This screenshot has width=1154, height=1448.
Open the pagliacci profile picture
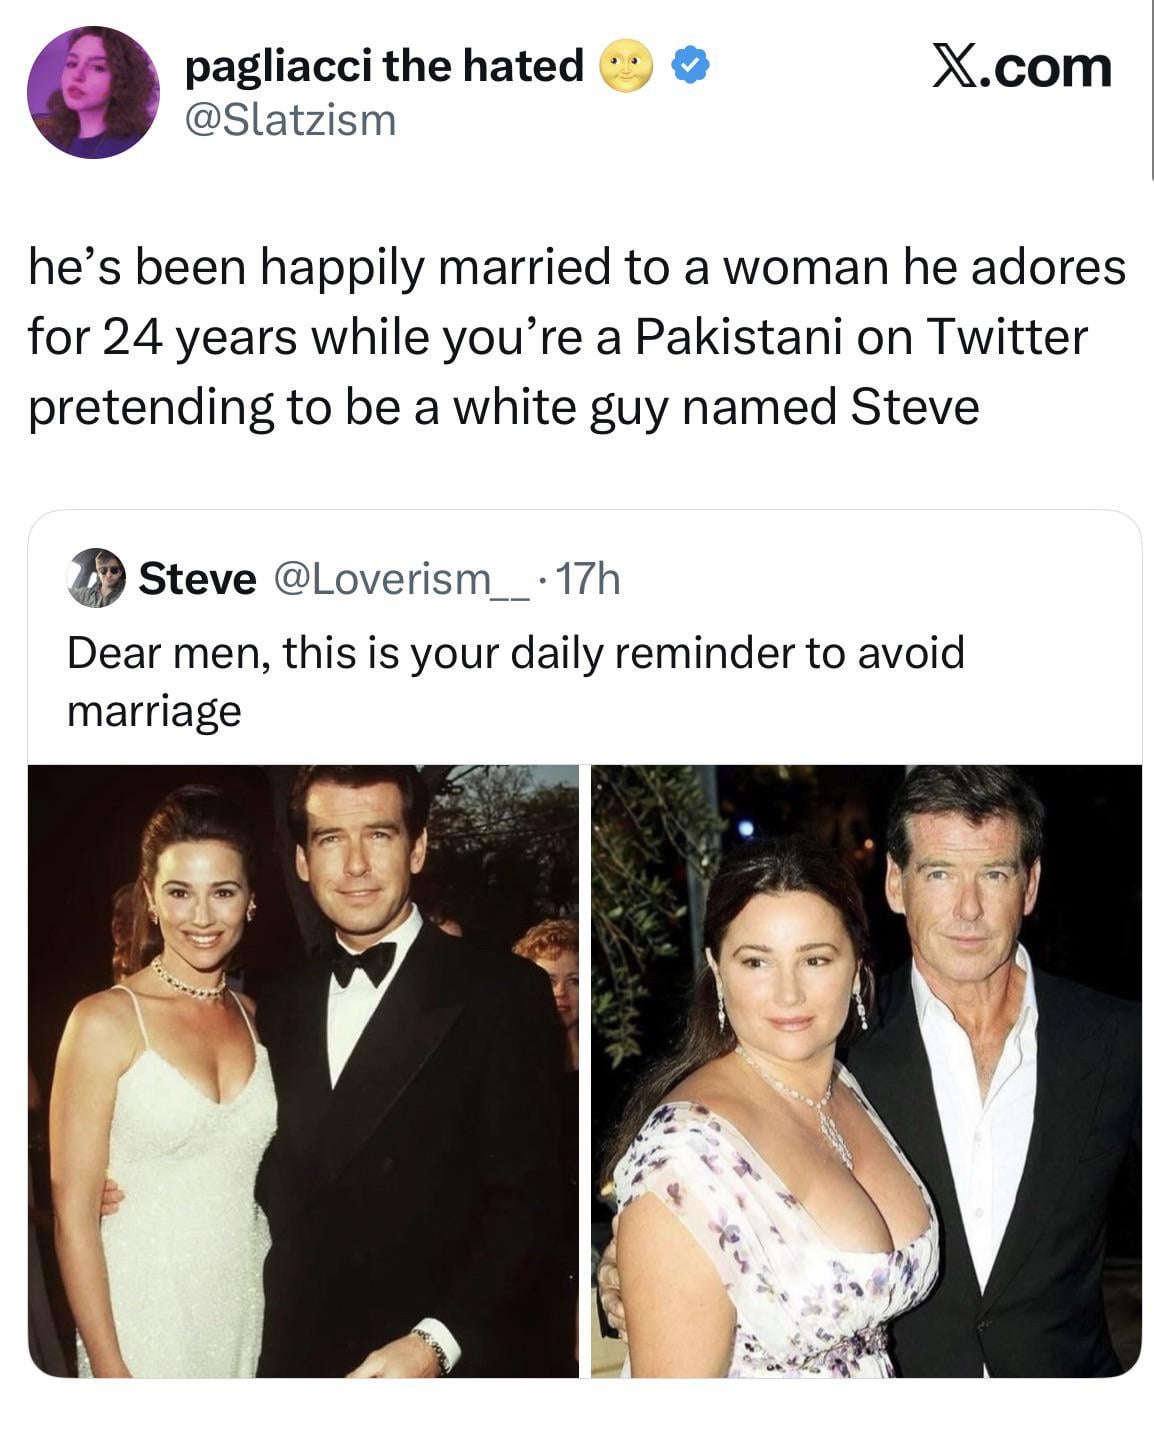pos(92,92)
